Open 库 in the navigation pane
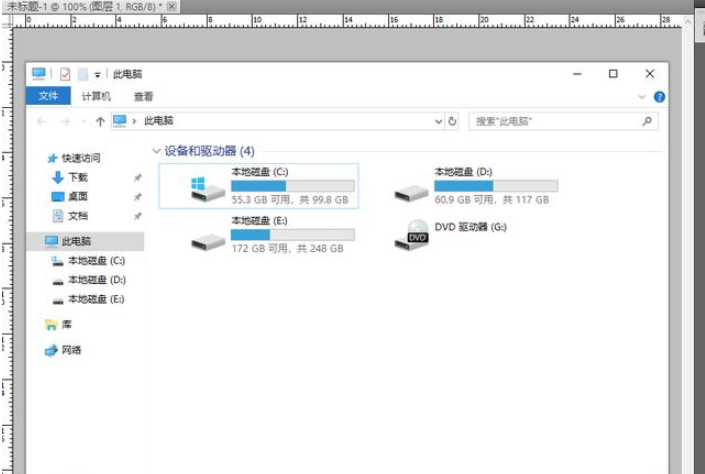705x474 pixels. [67, 324]
